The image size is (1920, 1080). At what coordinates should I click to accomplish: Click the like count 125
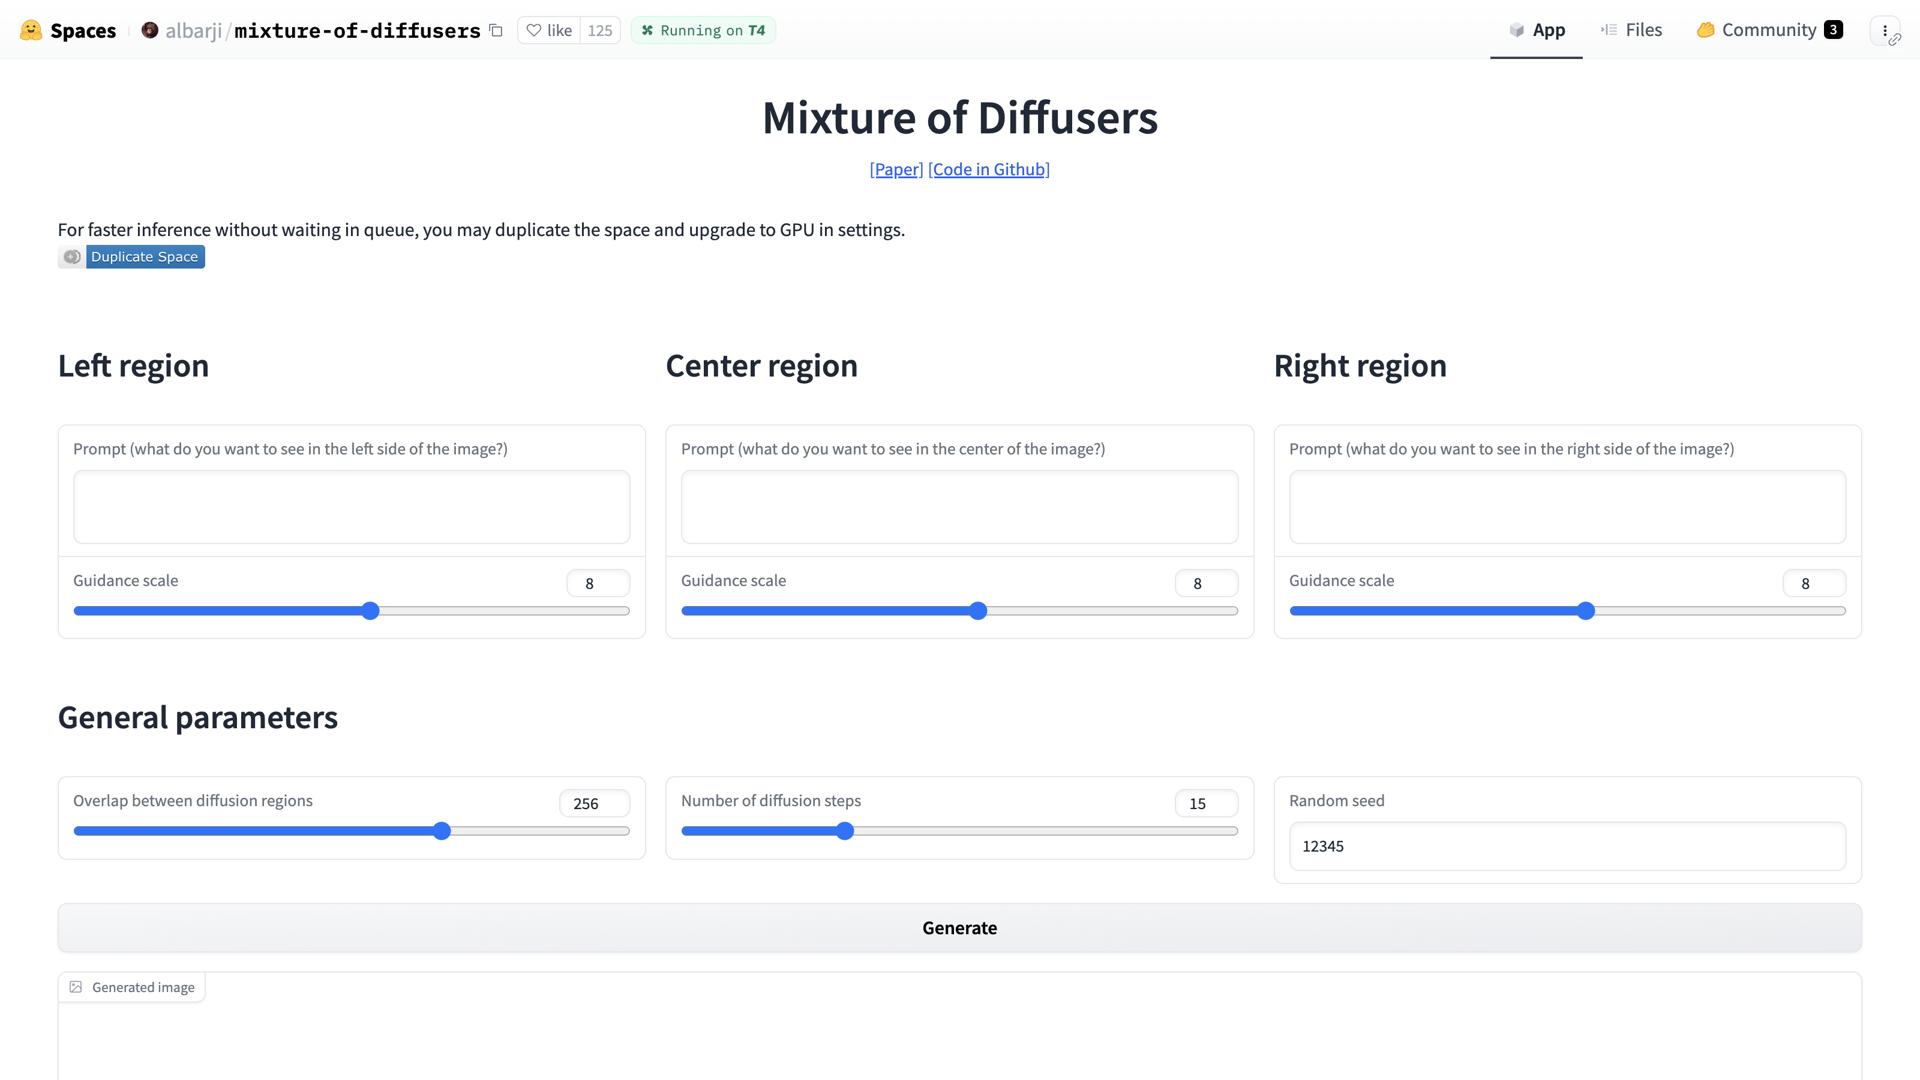tap(600, 30)
